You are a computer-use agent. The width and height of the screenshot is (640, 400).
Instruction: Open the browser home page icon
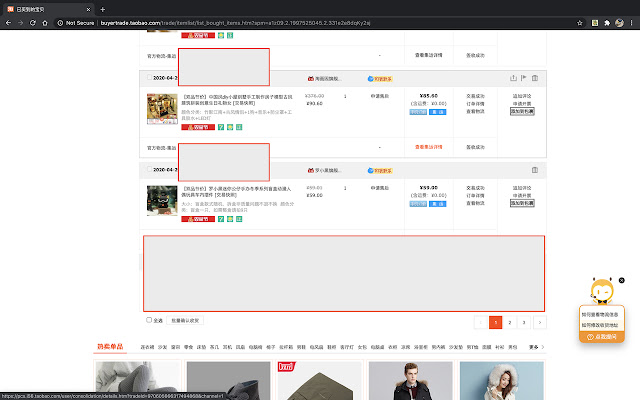tap(45, 23)
